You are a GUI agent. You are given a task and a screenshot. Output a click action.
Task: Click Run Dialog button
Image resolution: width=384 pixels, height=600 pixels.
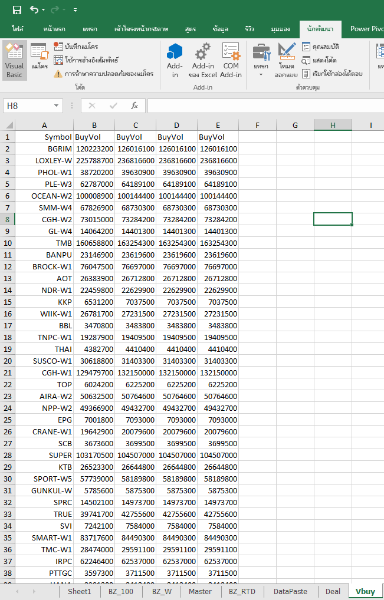[332, 73]
